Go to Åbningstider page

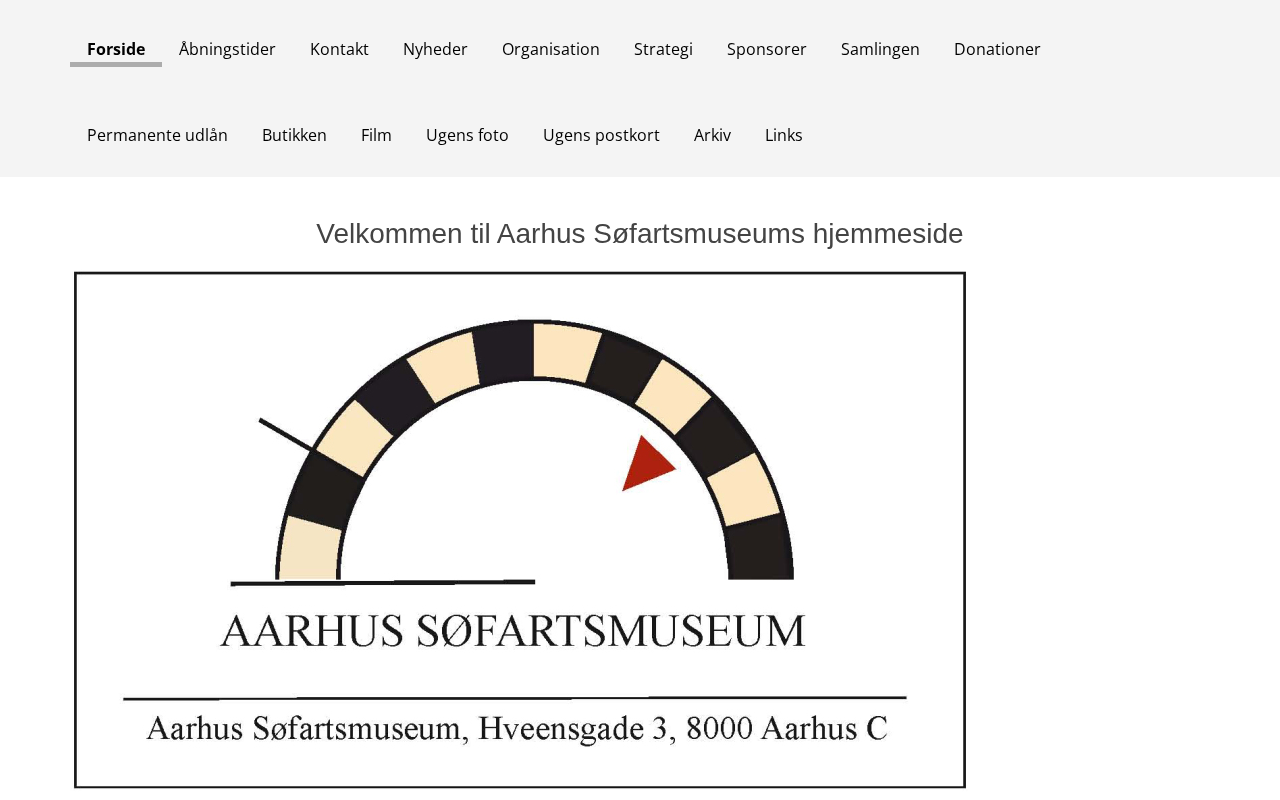tap(227, 49)
